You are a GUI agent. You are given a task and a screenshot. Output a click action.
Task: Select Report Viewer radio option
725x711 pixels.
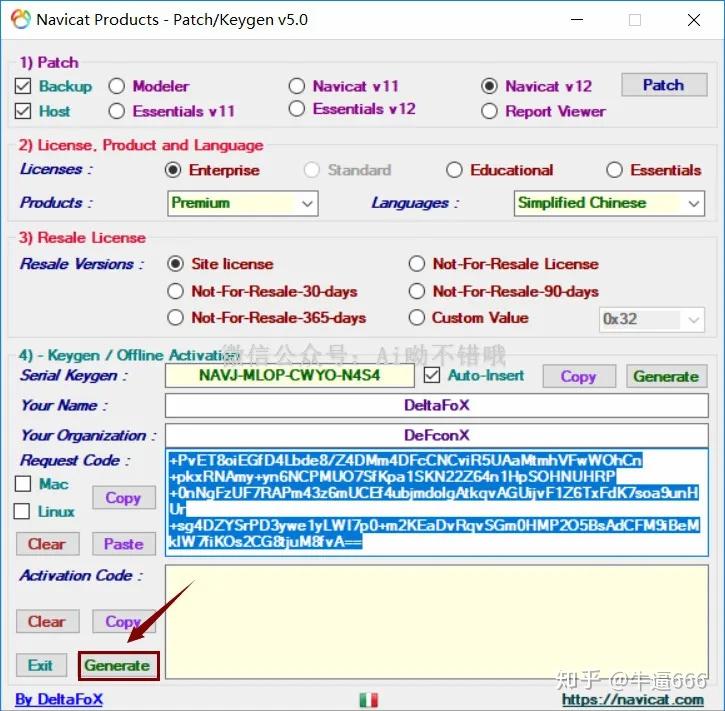point(489,111)
